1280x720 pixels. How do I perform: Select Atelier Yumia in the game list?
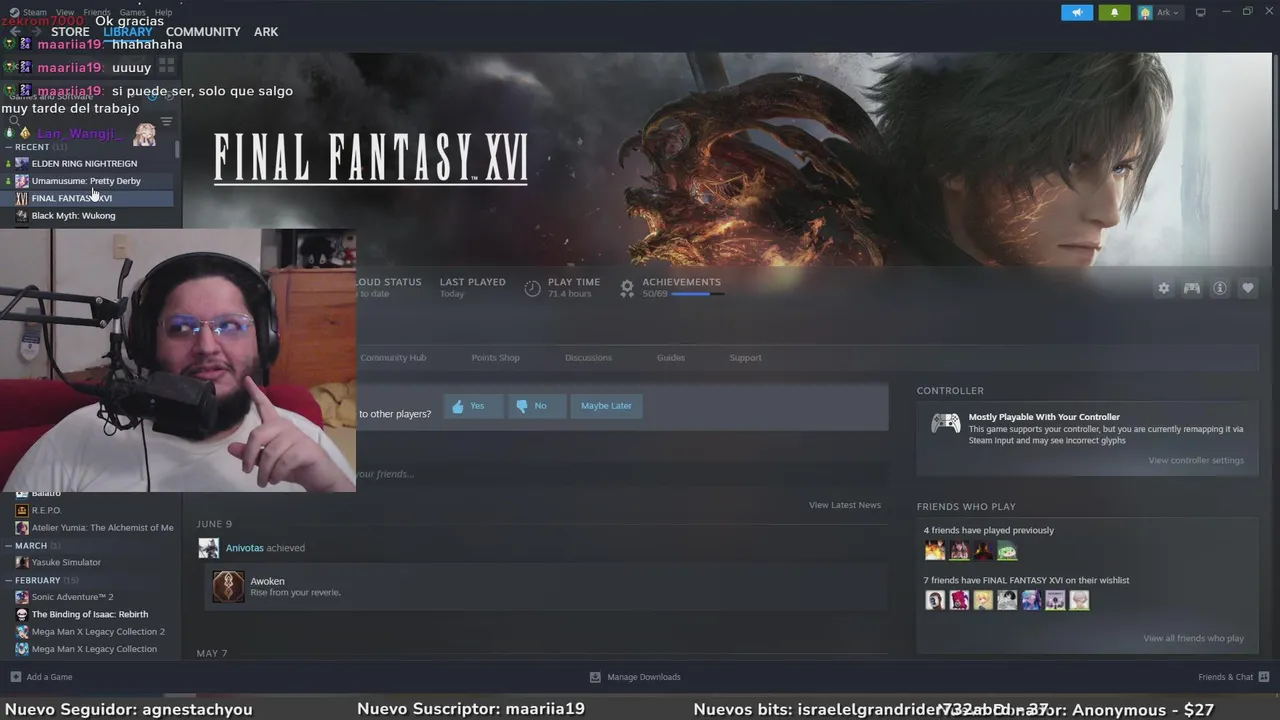click(102, 528)
